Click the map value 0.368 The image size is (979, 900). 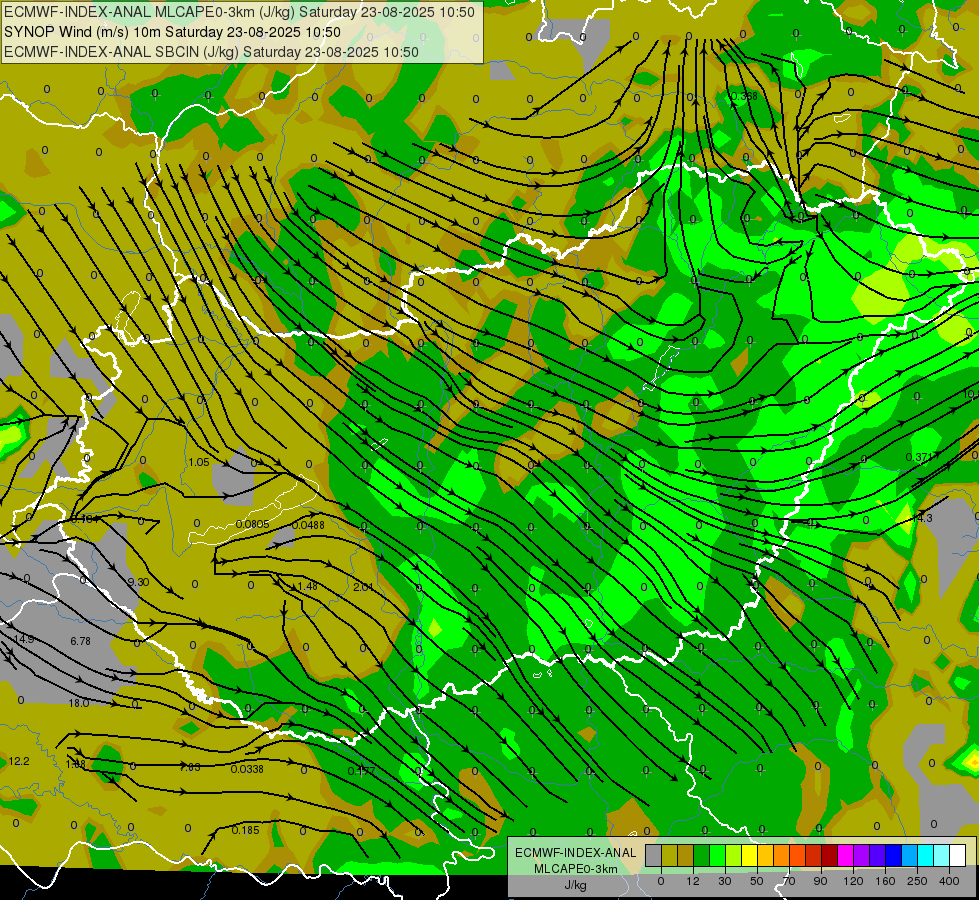point(744,96)
